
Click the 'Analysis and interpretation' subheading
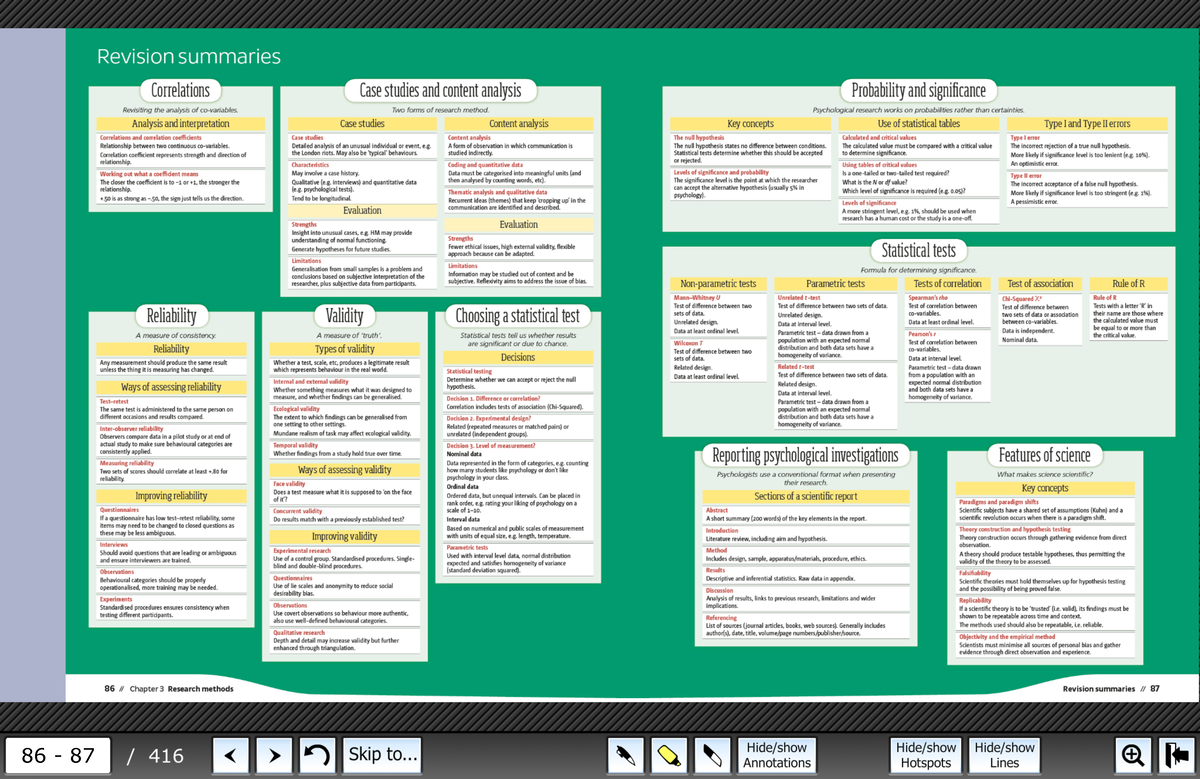coord(180,124)
